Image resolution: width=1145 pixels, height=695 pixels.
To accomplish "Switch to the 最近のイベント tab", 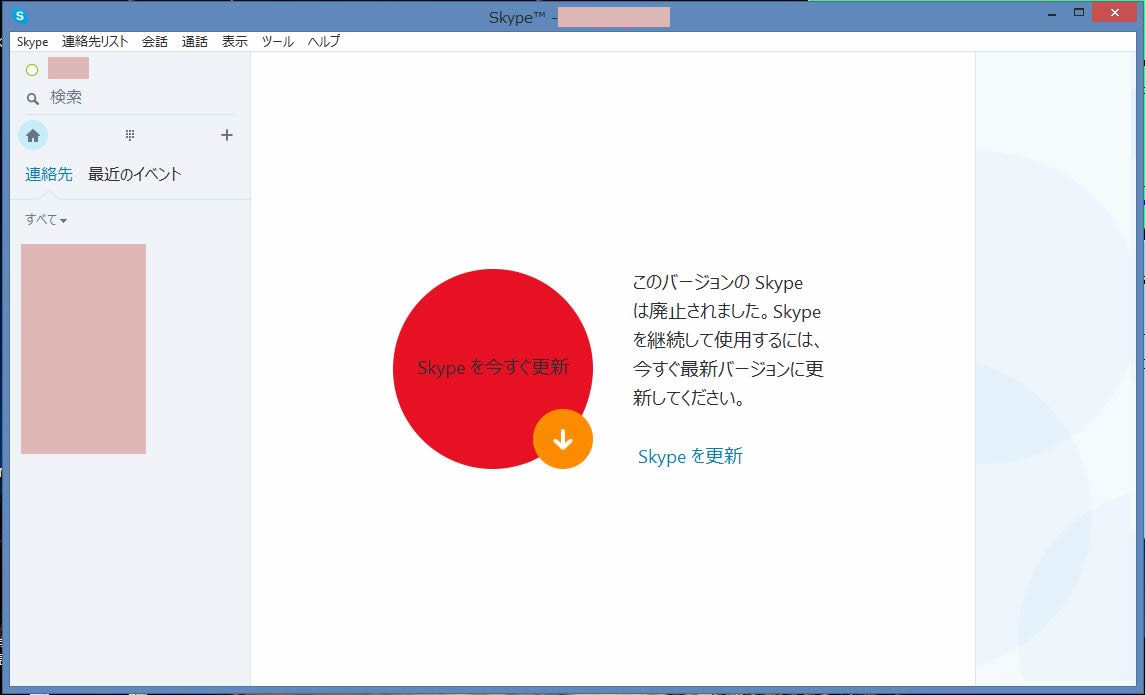I will click(x=135, y=174).
